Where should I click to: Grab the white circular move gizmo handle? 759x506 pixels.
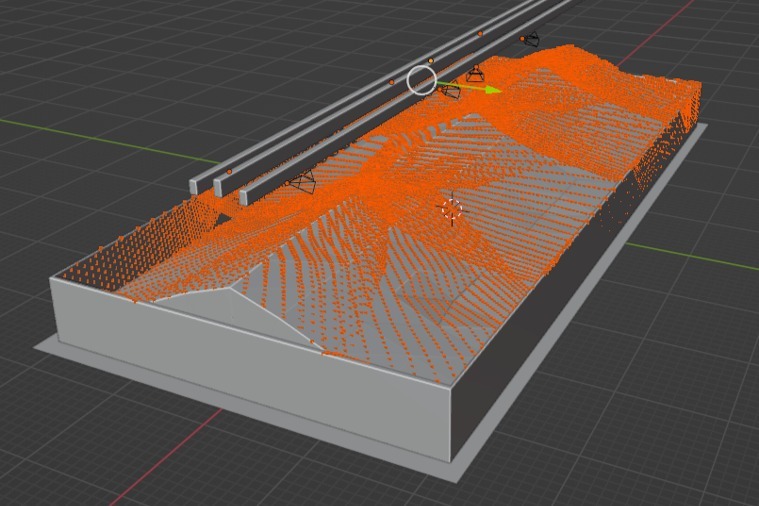422,80
